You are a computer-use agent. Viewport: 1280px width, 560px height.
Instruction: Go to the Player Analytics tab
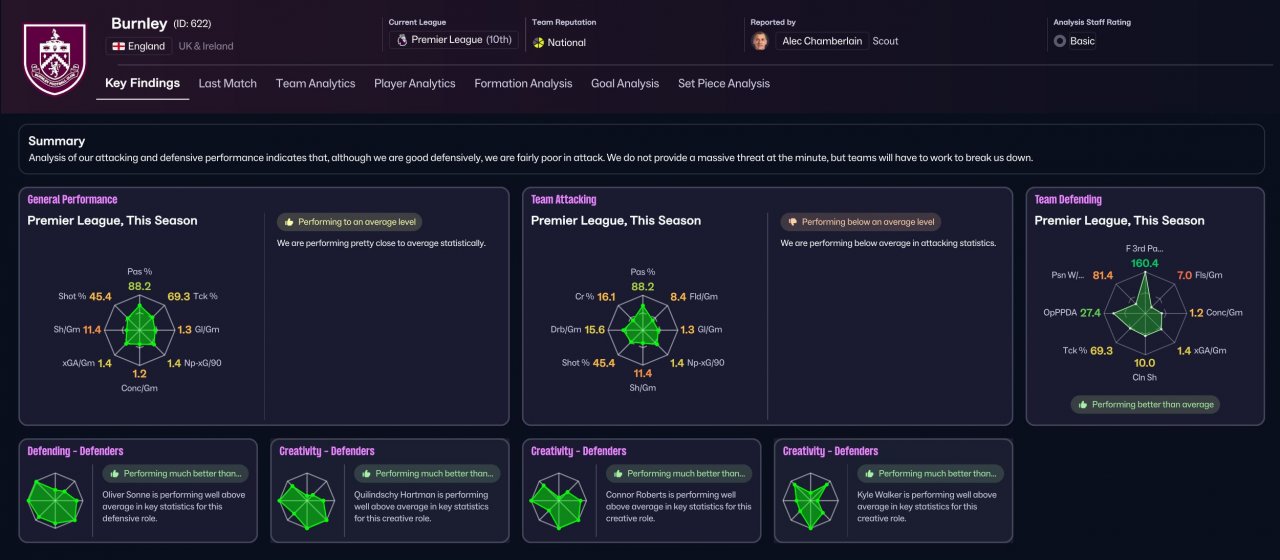click(414, 84)
